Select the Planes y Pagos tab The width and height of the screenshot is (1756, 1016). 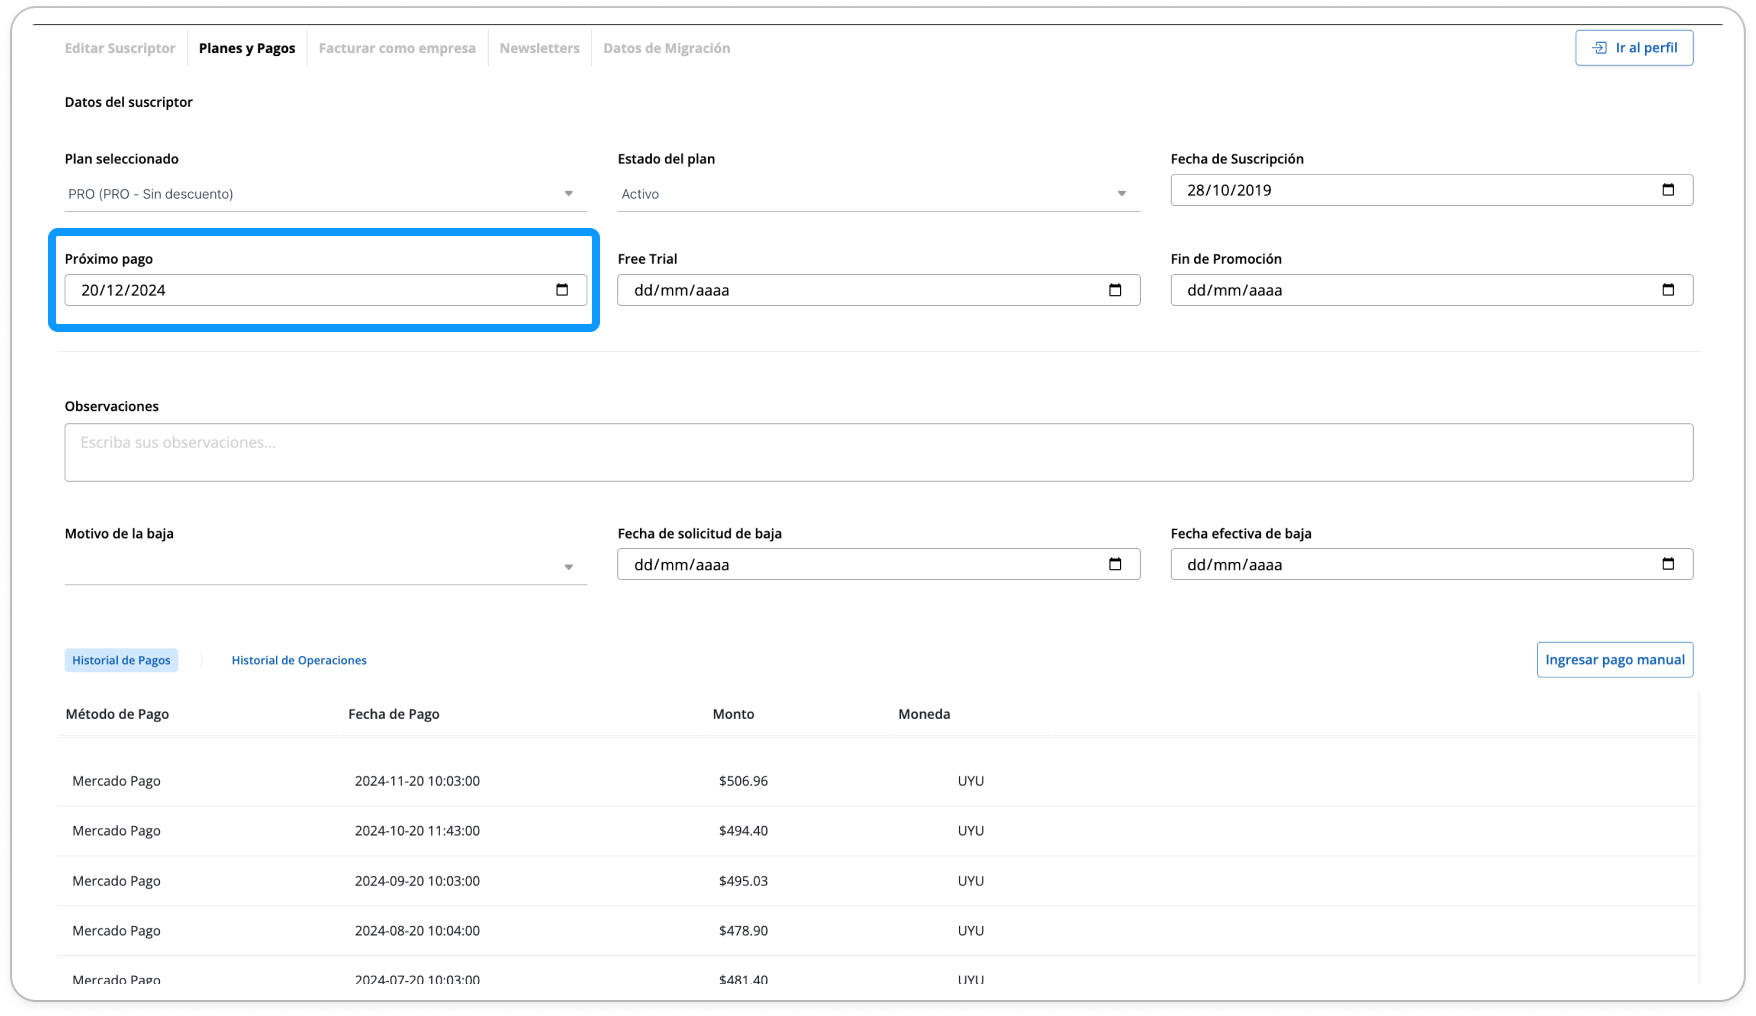(247, 48)
